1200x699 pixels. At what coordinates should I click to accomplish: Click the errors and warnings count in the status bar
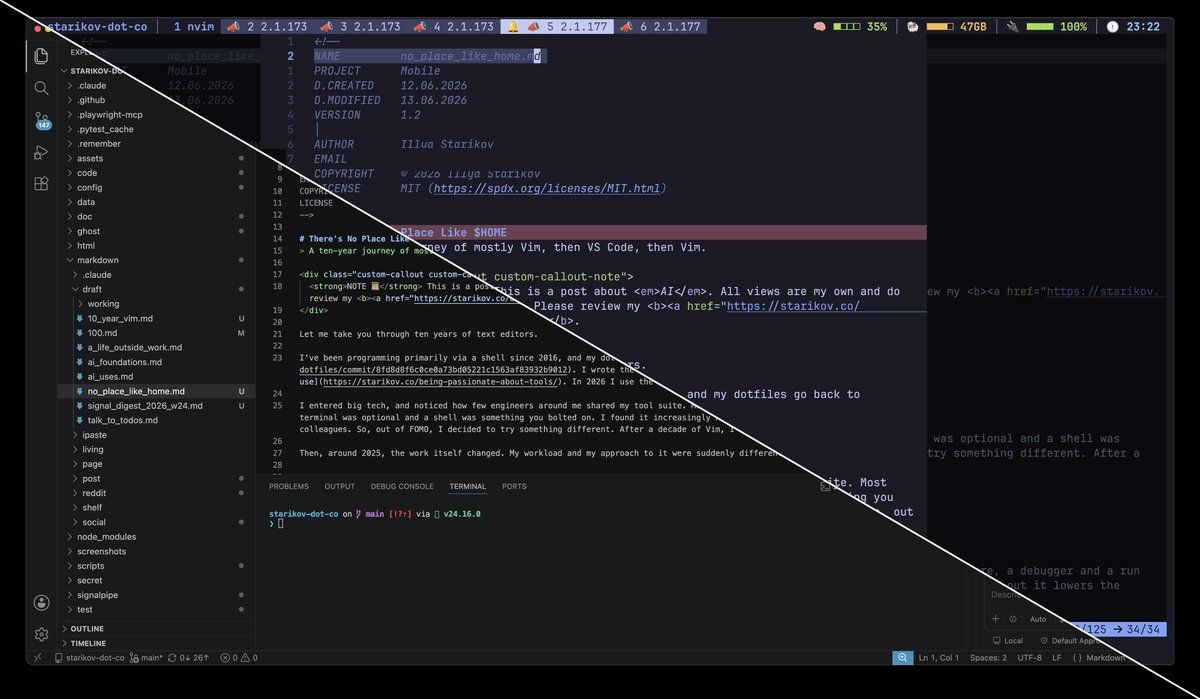(x=238, y=658)
